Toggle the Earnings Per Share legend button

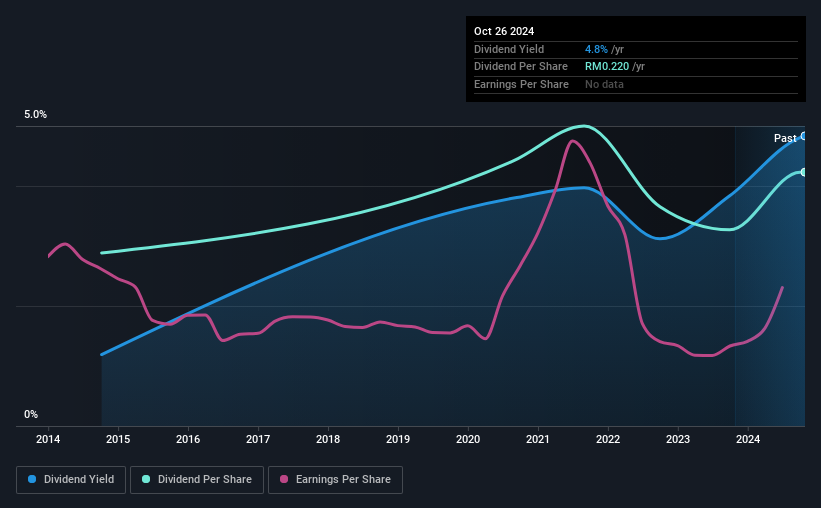[x=335, y=480]
